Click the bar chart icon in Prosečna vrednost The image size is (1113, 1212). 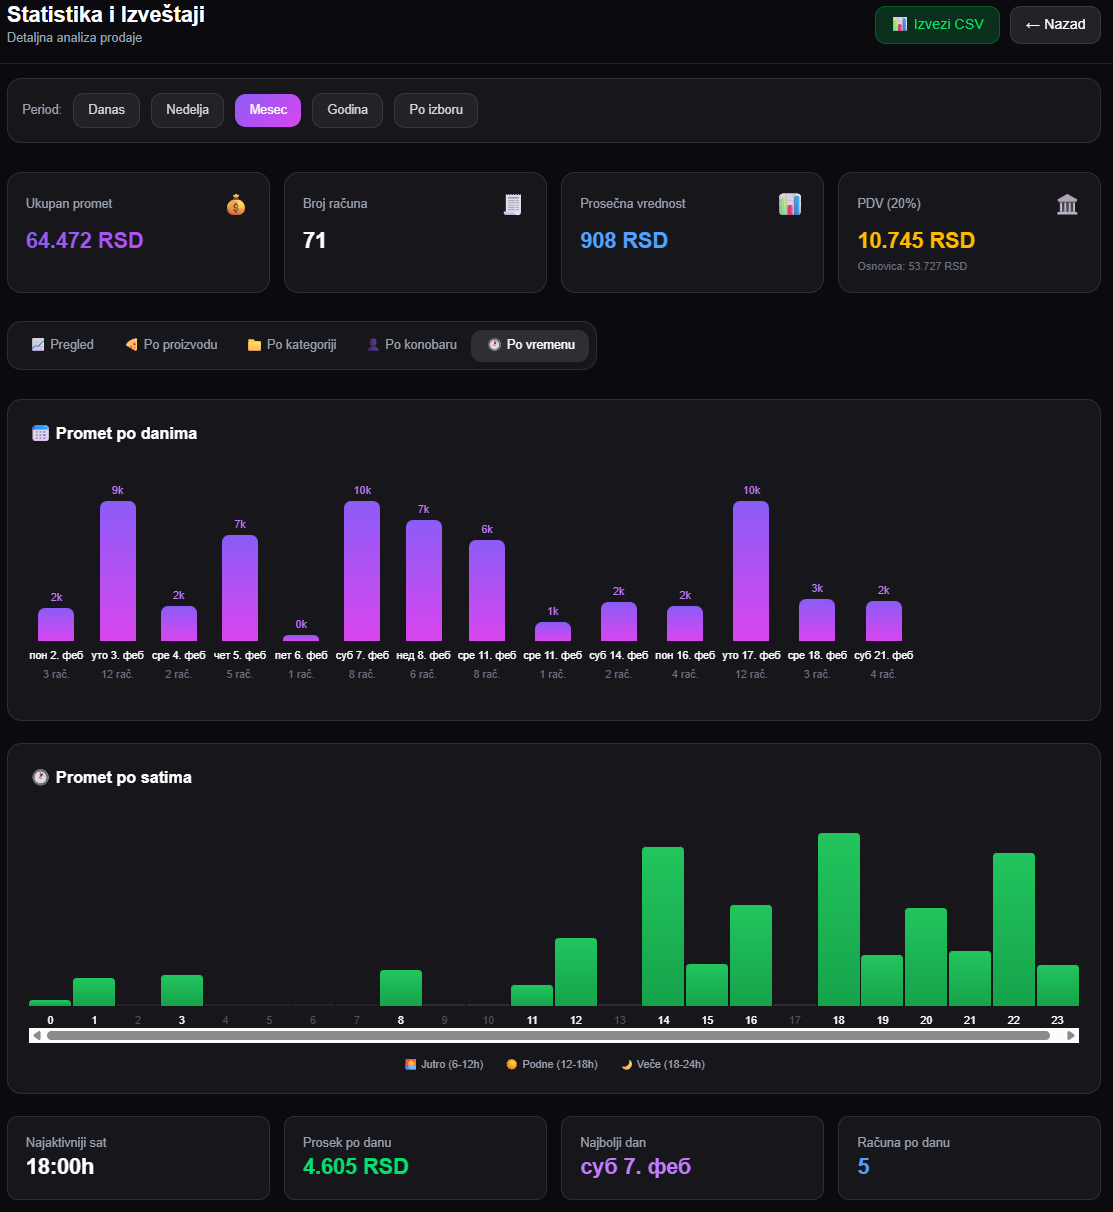[x=790, y=205]
